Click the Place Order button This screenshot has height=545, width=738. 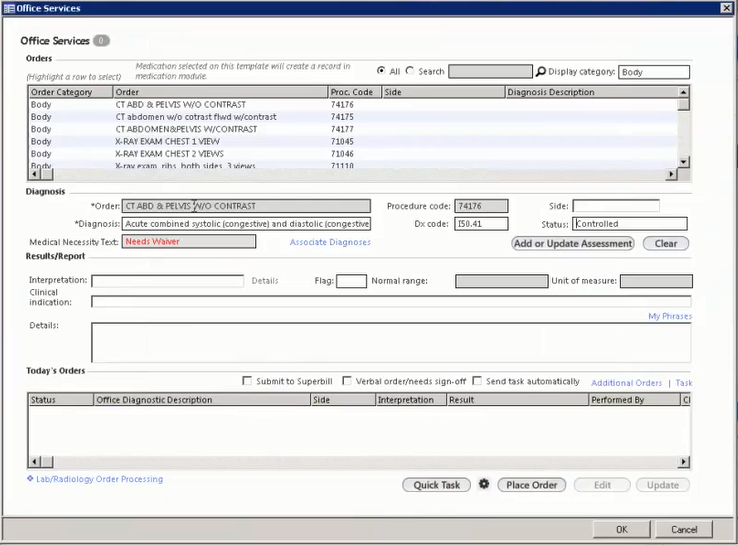tap(531, 485)
